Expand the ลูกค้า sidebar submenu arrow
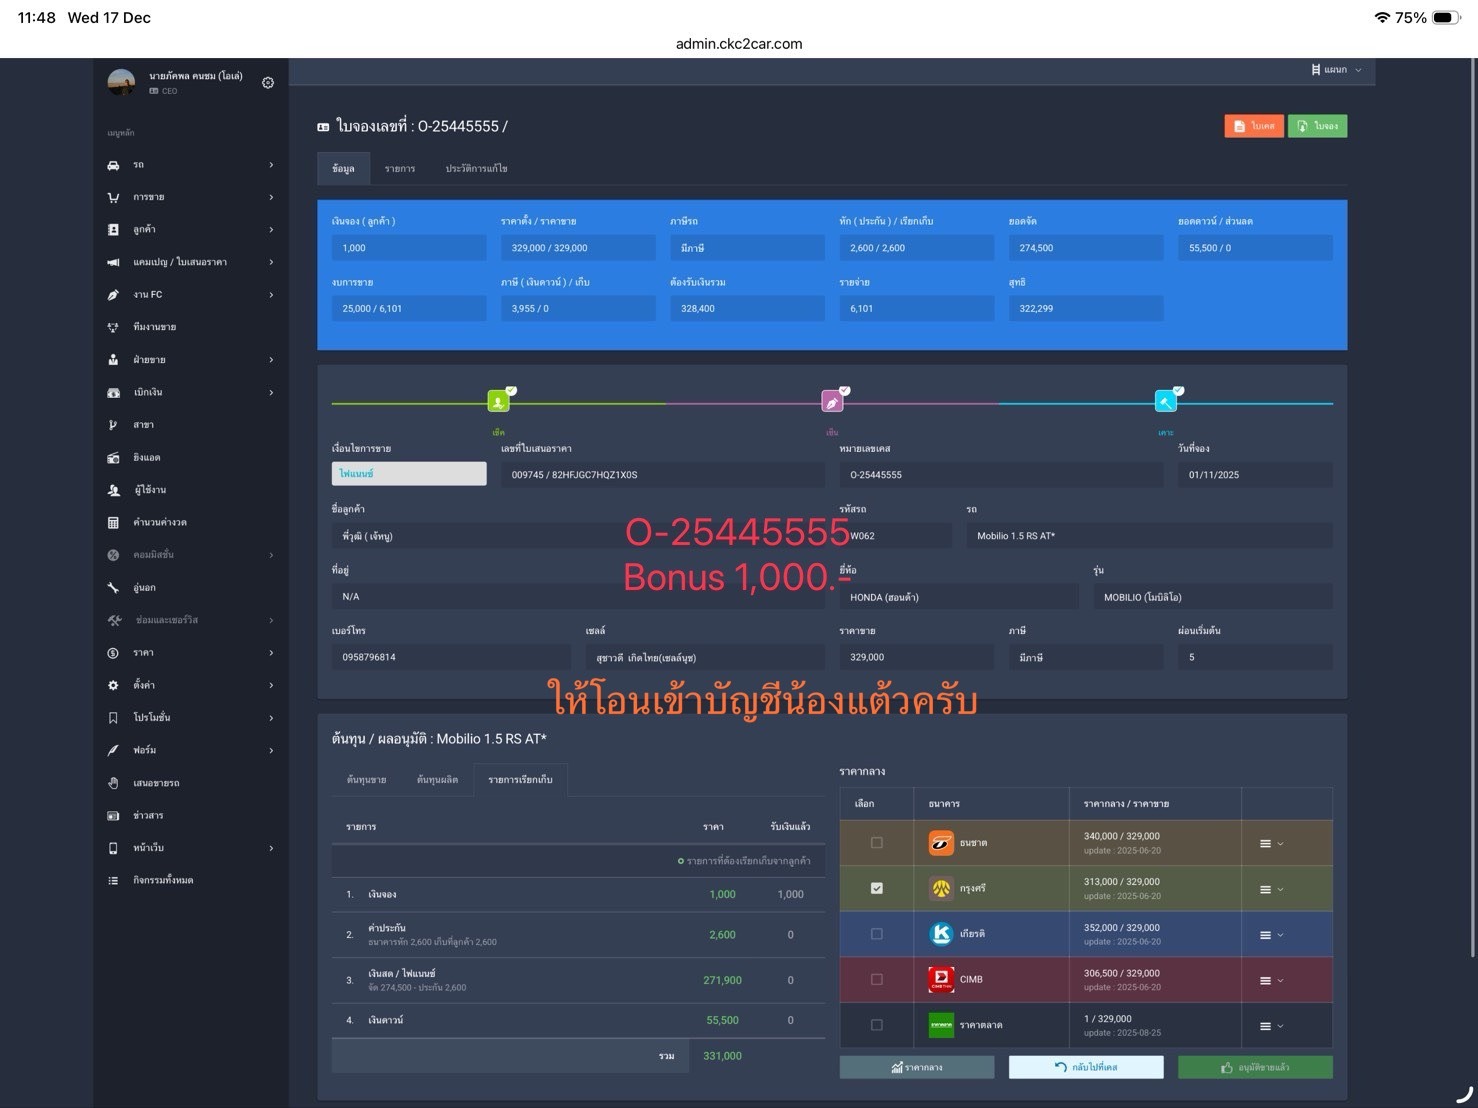This screenshot has width=1478, height=1108. pyautogui.click(x=271, y=230)
